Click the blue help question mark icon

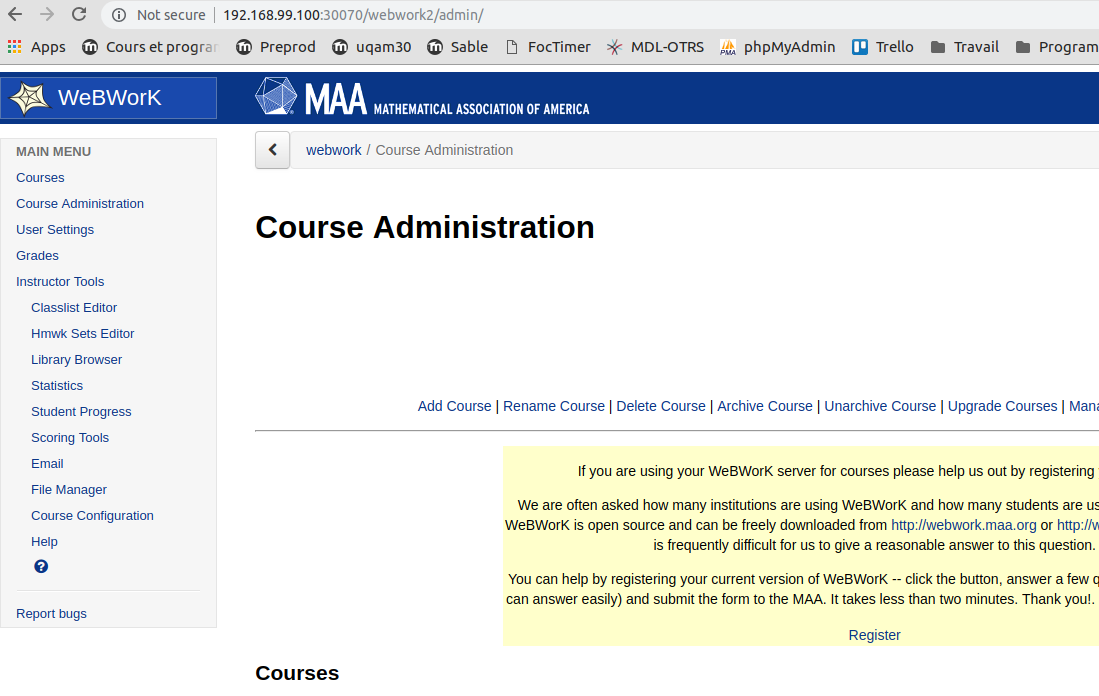pos(41,566)
